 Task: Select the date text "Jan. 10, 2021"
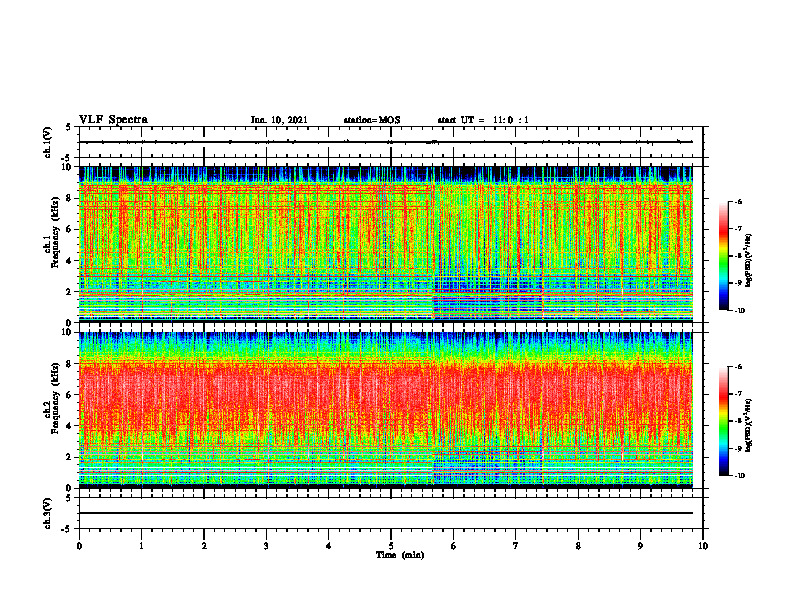click(279, 120)
